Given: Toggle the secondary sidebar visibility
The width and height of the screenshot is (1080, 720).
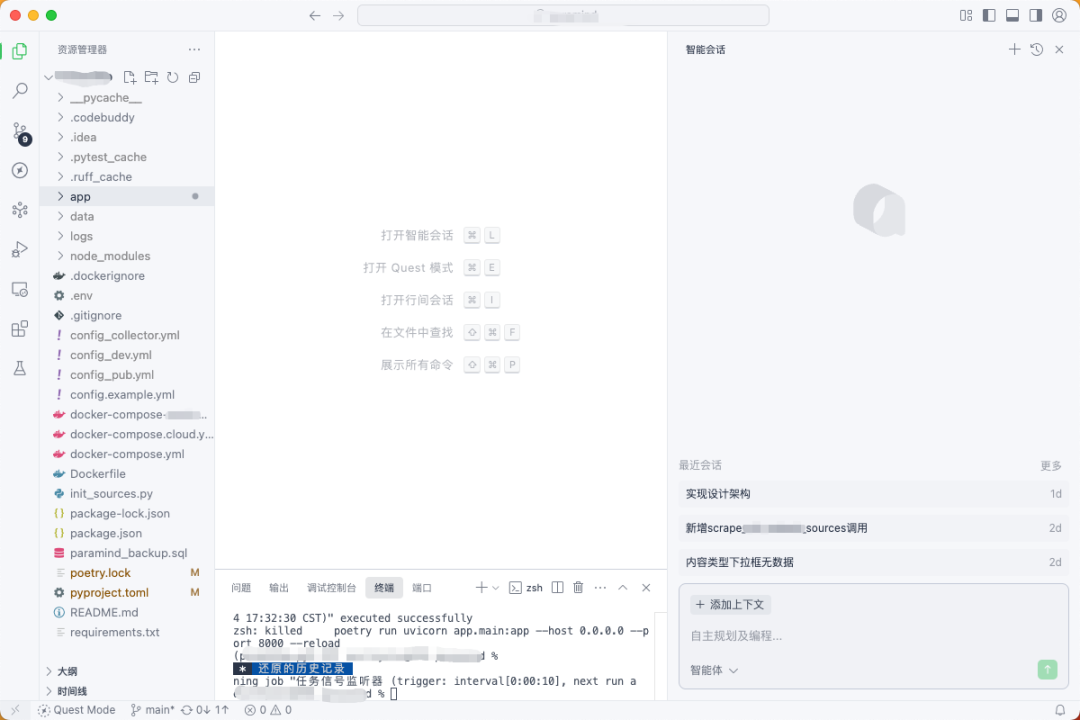Looking at the screenshot, I should pyautogui.click(x=1036, y=15).
